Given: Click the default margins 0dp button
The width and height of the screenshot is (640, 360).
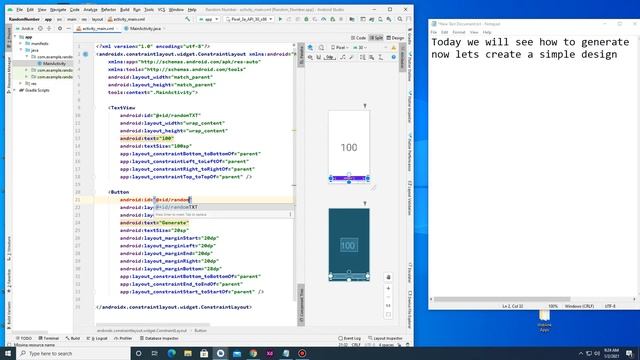Looking at the screenshot, I should pyautogui.click(x=330, y=58).
